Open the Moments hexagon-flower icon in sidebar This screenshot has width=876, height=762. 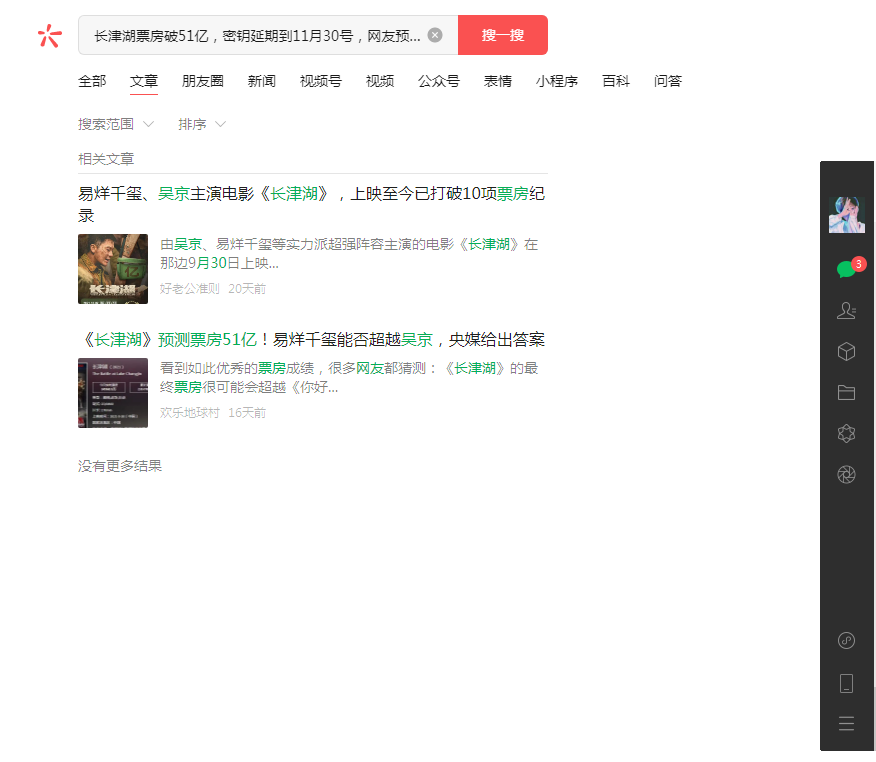[x=846, y=434]
